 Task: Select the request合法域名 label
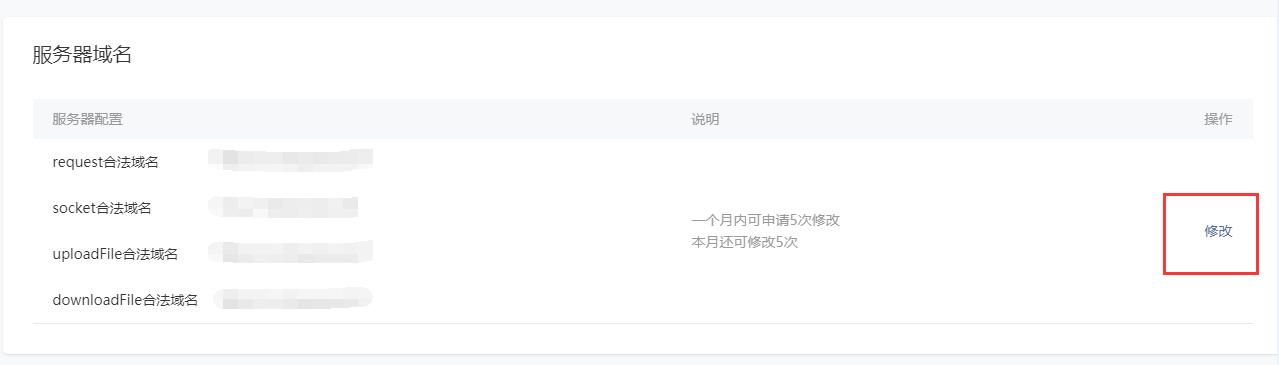(105, 162)
